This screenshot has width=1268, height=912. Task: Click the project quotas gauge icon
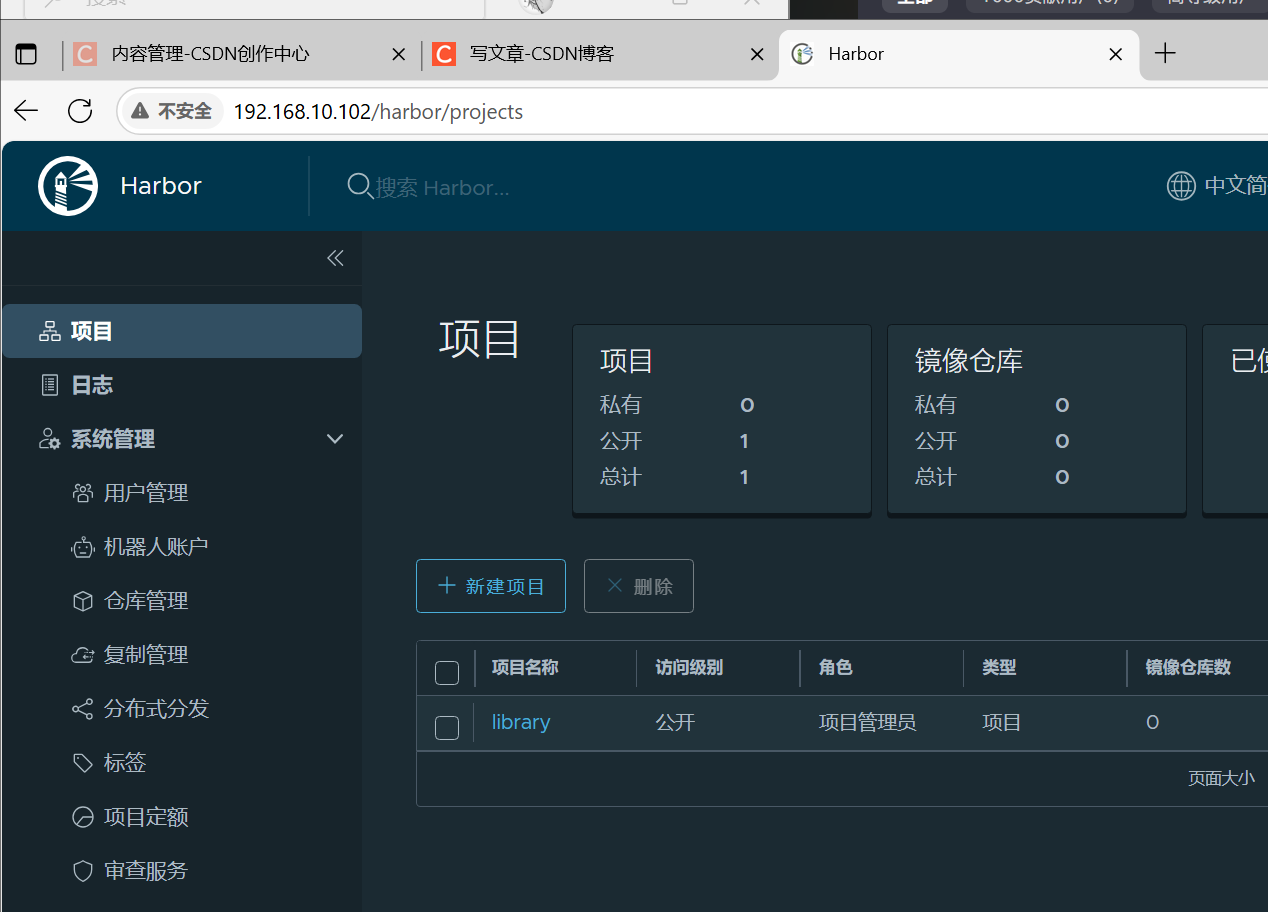click(x=83, y=817)
